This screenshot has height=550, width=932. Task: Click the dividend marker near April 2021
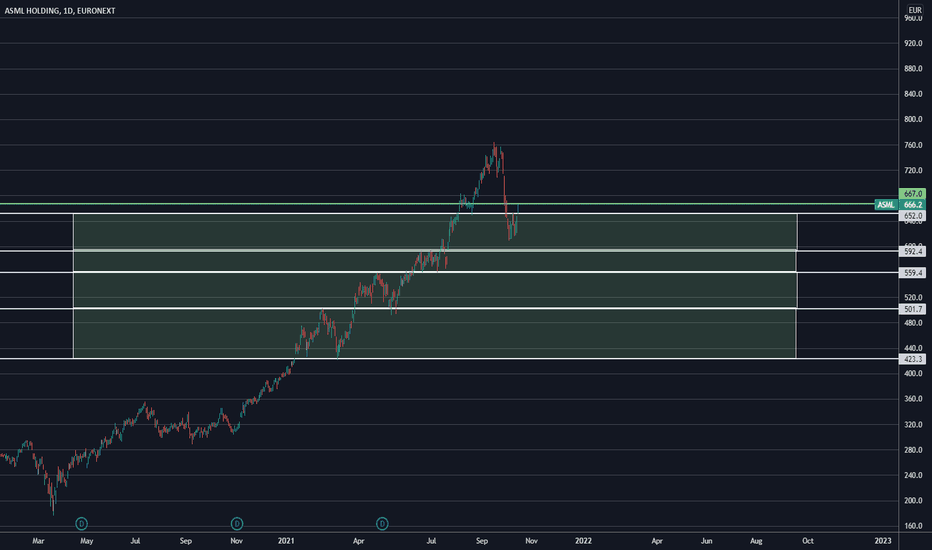click(x=382, y=524)
